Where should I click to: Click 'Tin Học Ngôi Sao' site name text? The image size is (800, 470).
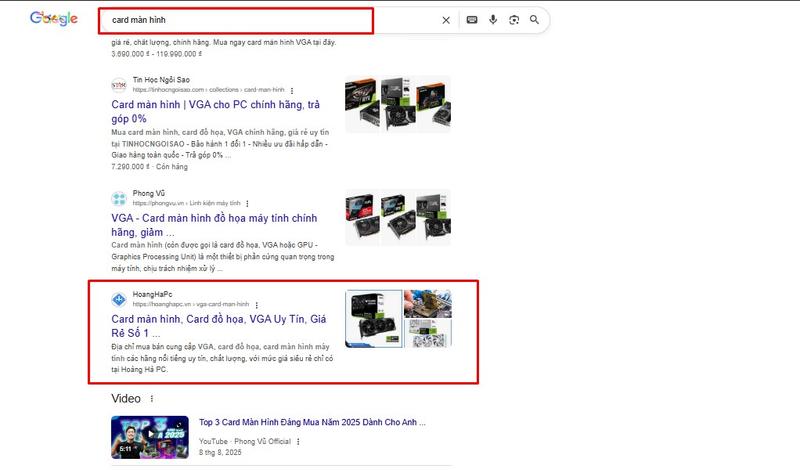click(x=161, y=80)
